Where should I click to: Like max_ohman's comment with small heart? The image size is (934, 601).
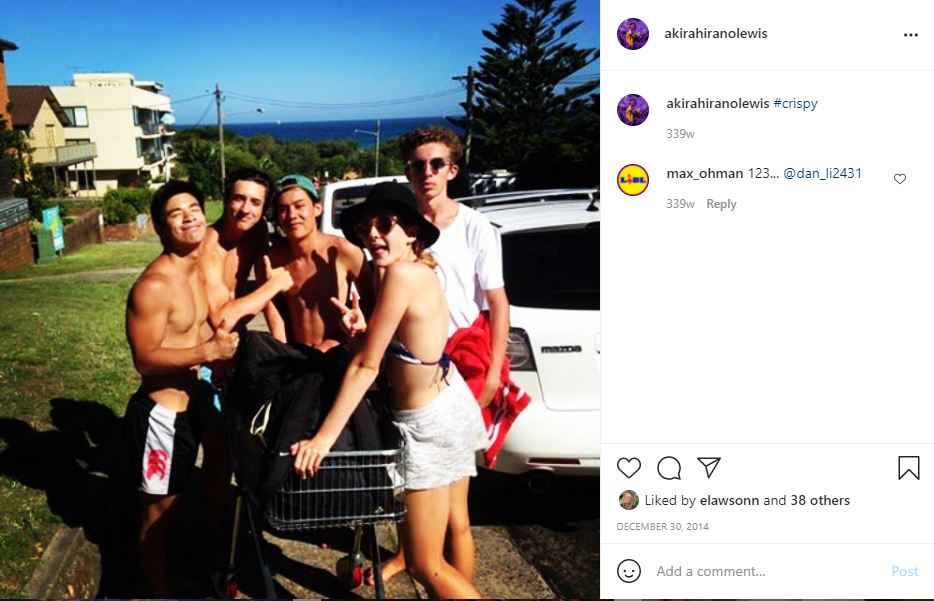[x=899, y=179]
